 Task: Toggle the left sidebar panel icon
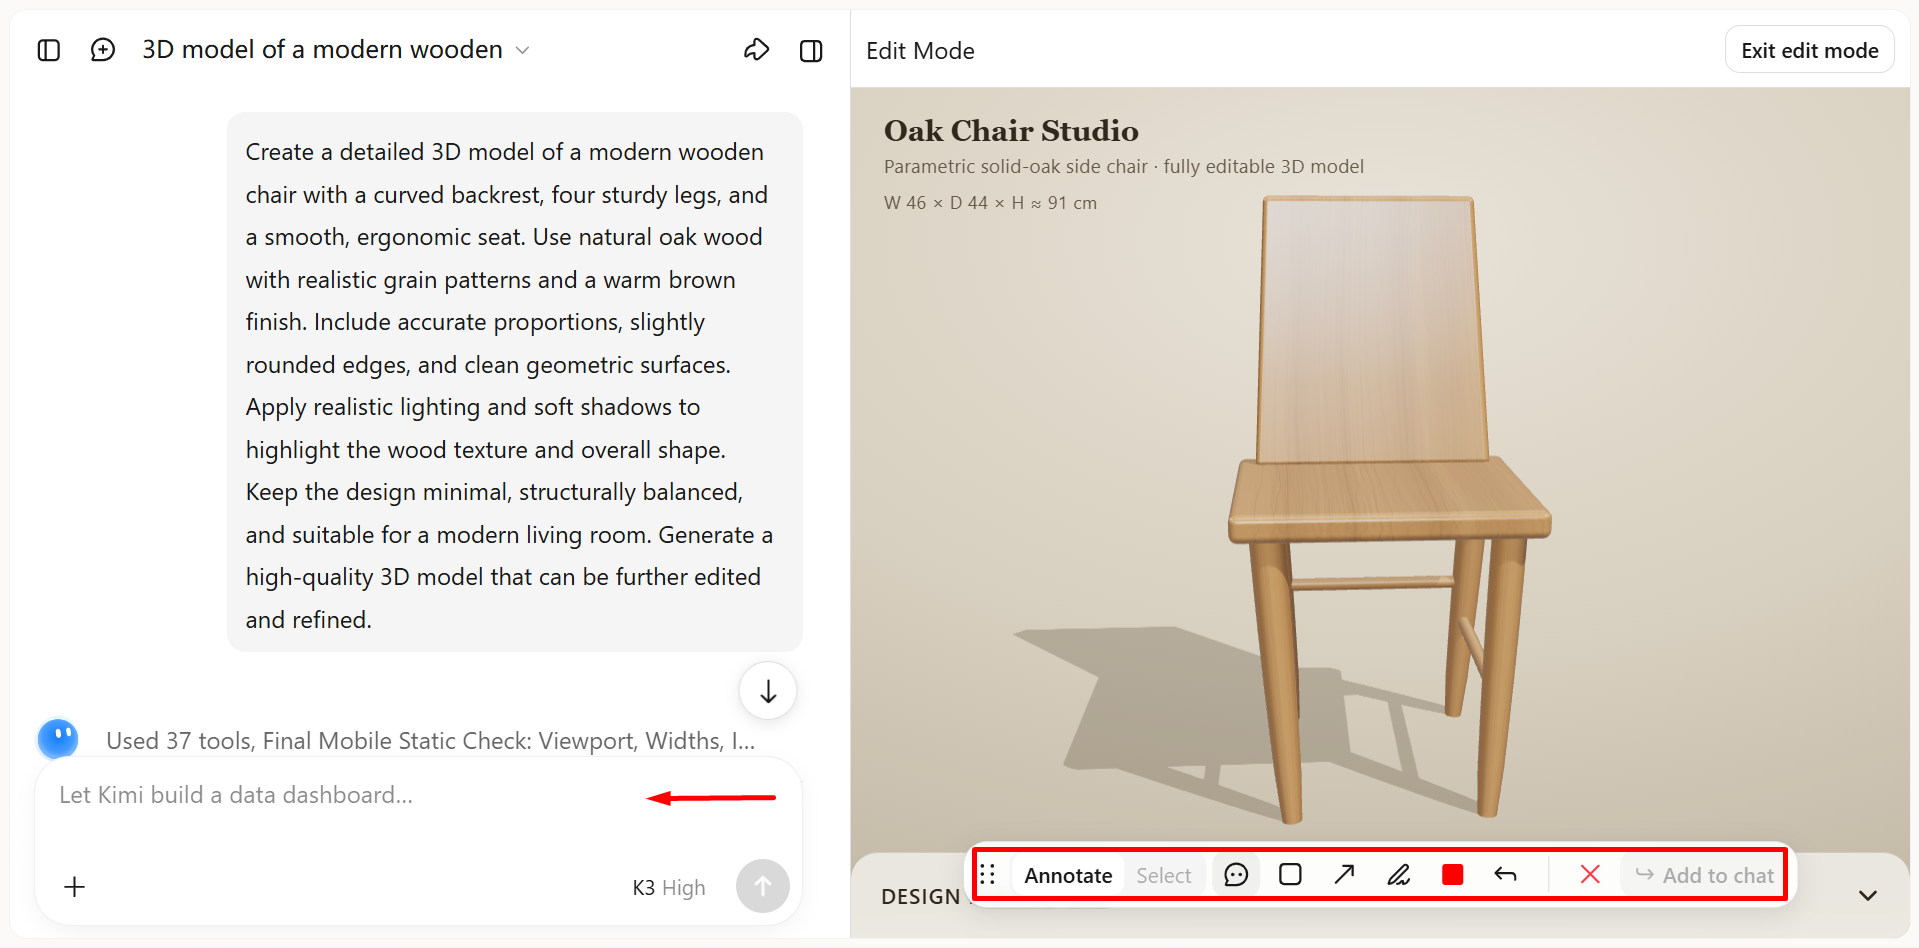[49, 50]
